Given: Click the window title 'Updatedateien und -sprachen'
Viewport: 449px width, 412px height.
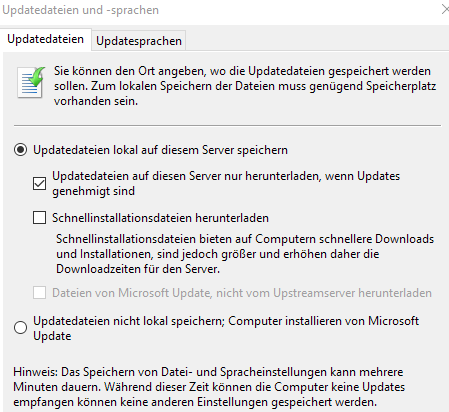Looking at the screenshot, I should click(80, 10).
